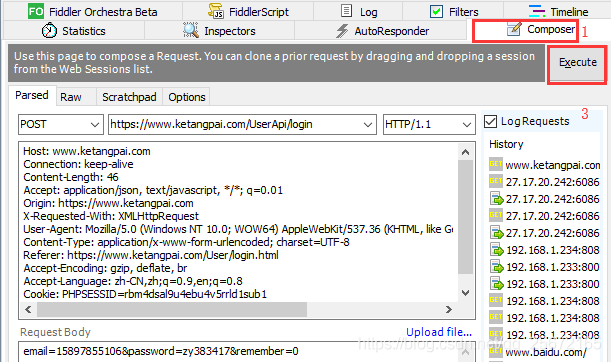611x362 pixels.
Task: Click the green Filters checkmark
Action: tap(436, 11)
